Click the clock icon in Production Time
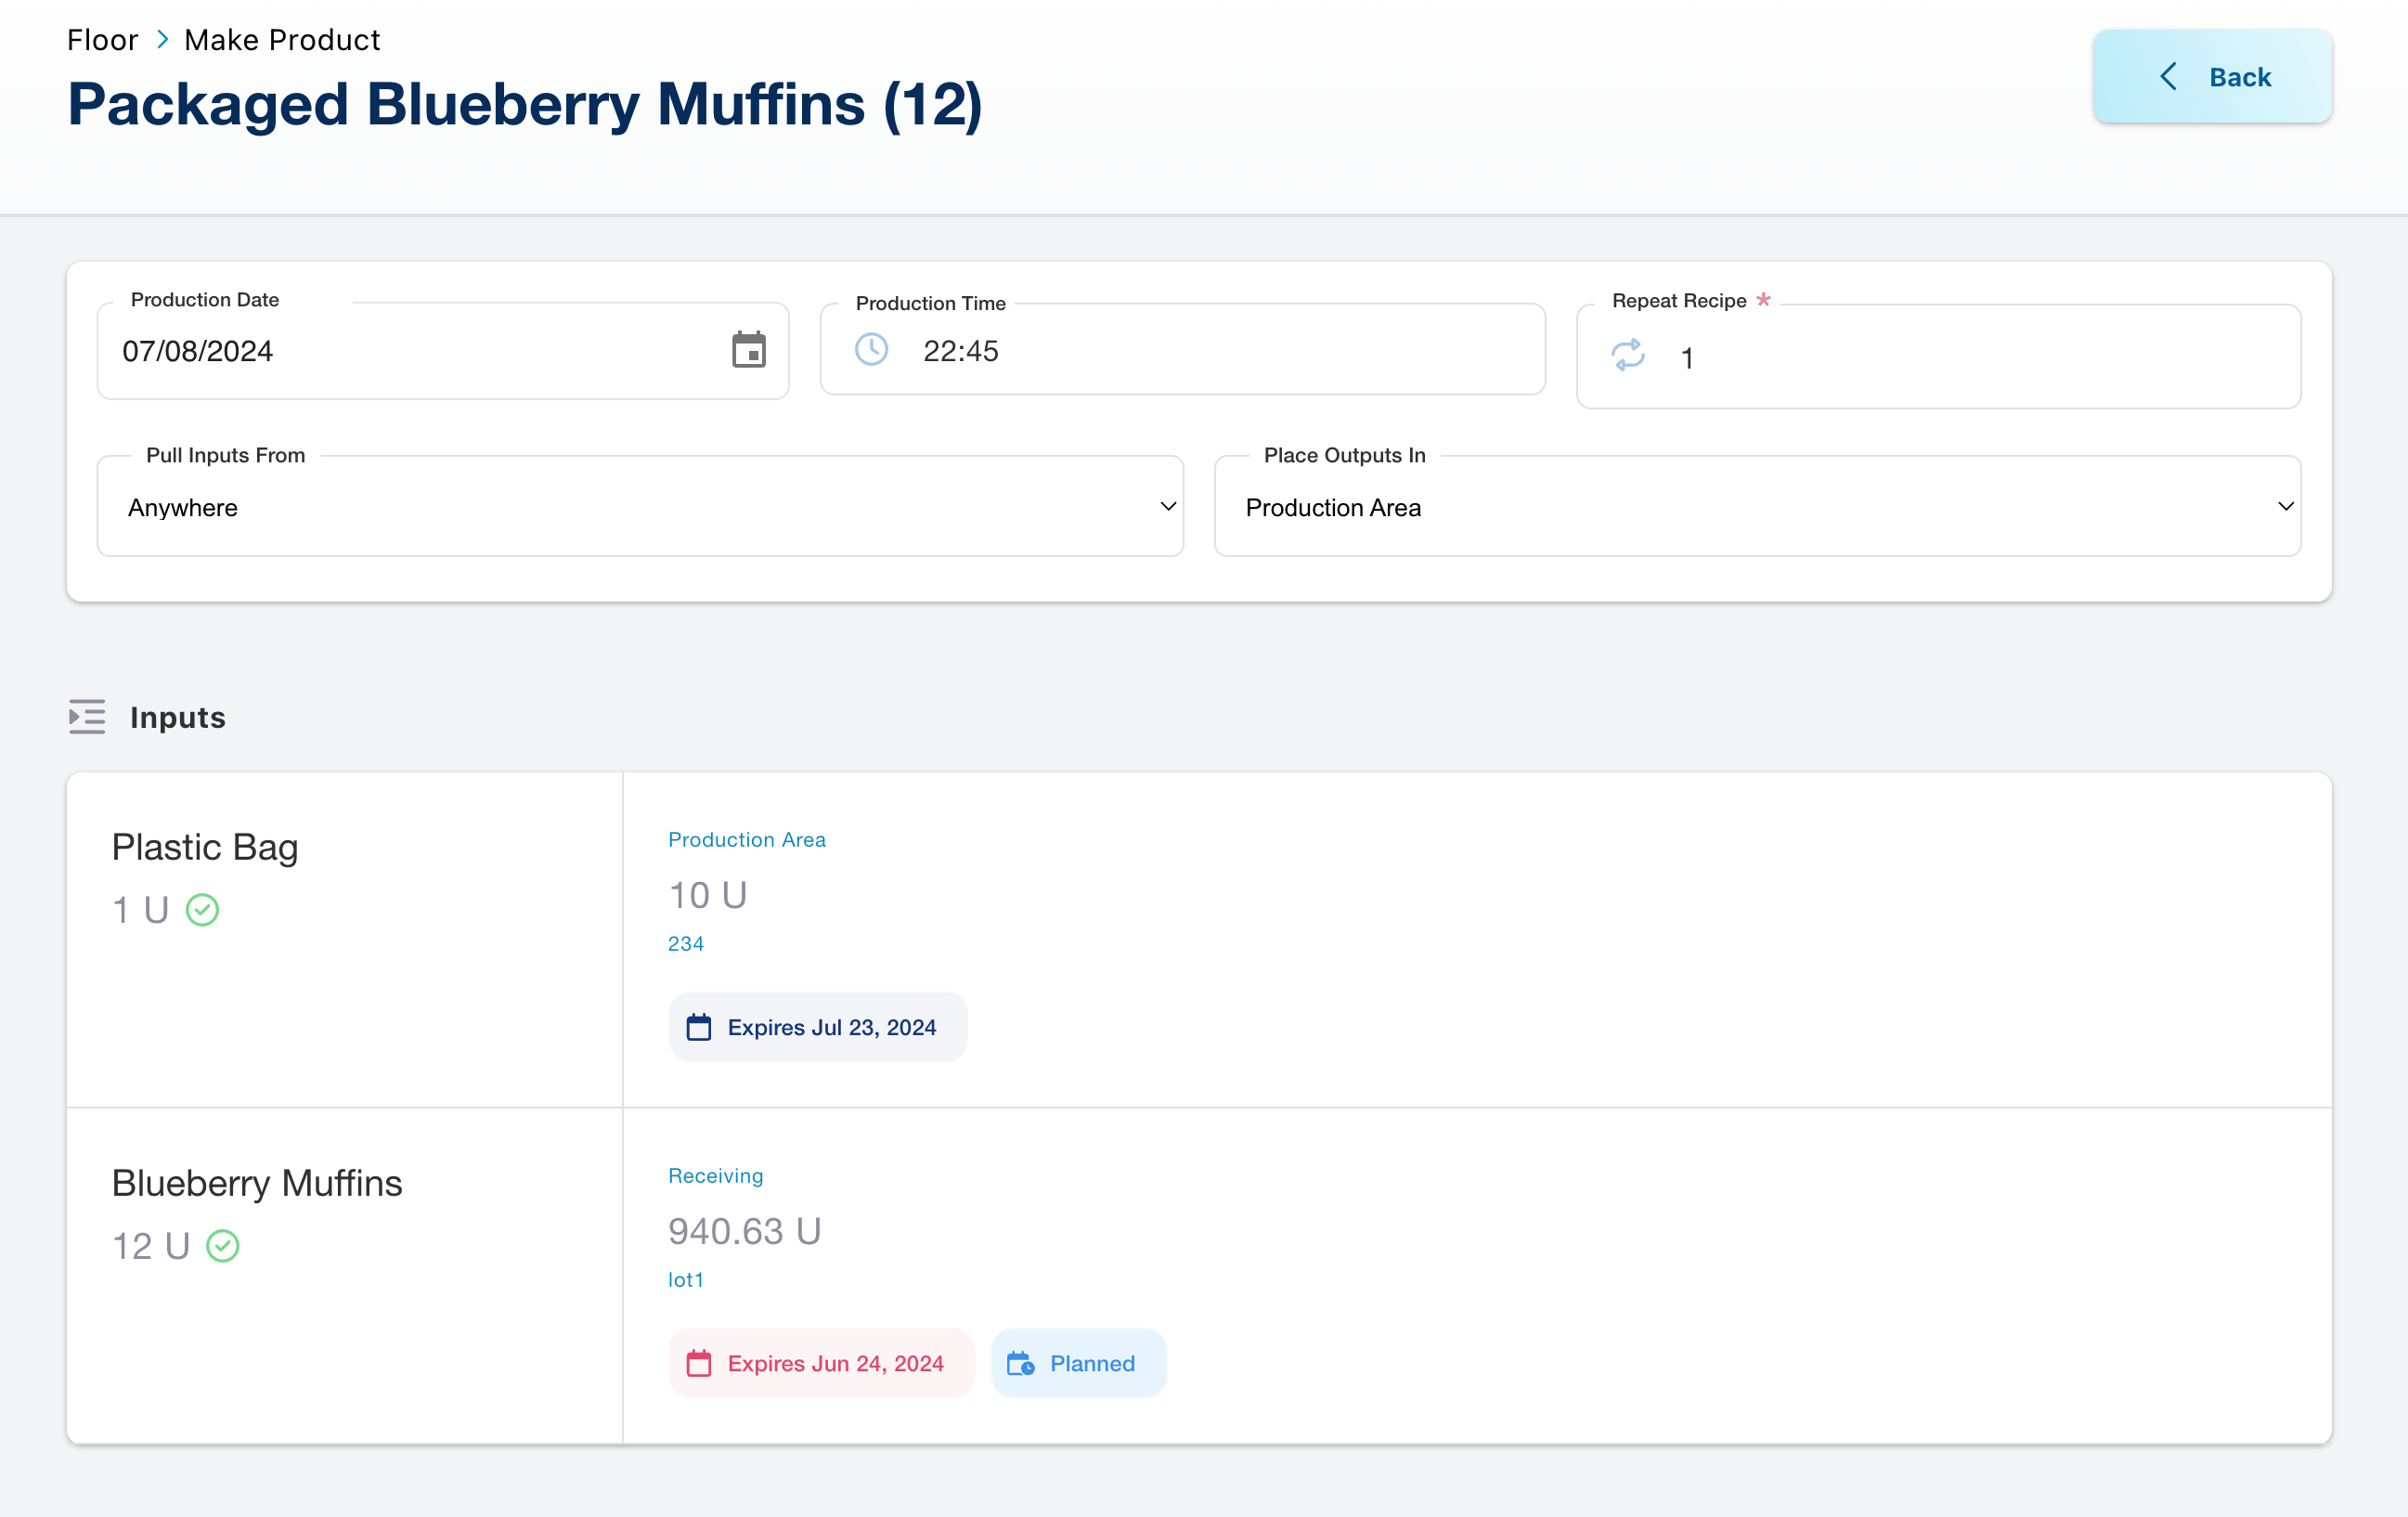This screenshot has height=1517, width=2408. click(871, 350)
